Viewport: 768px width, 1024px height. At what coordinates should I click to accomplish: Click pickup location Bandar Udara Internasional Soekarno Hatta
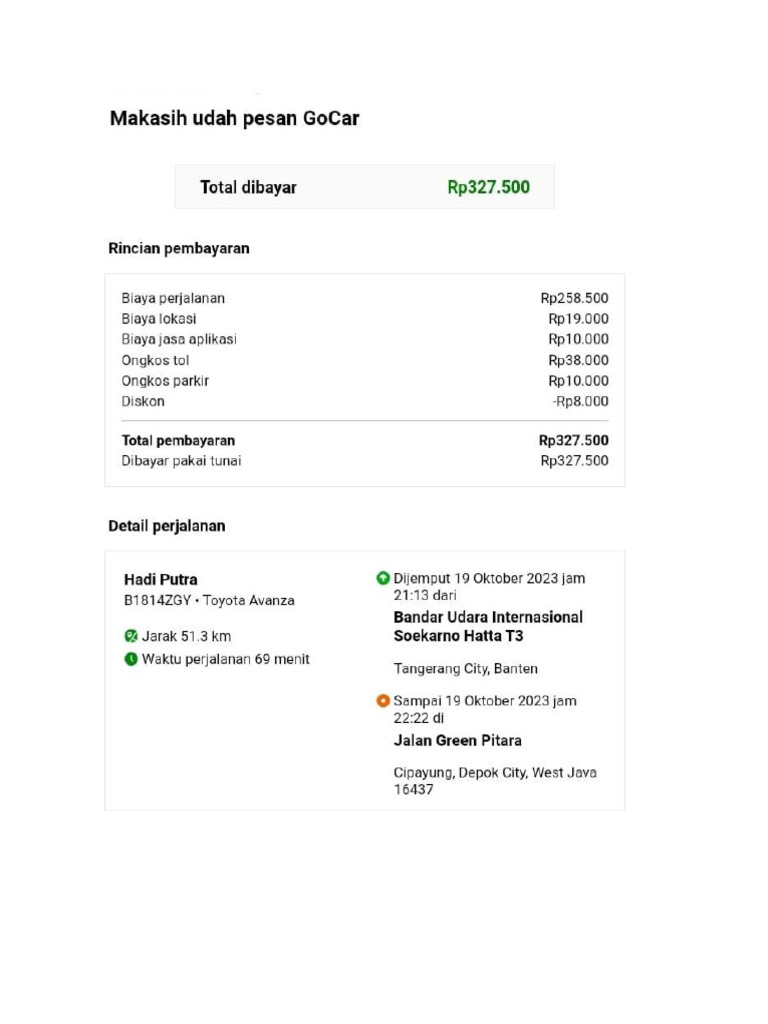tap(488, 626)
